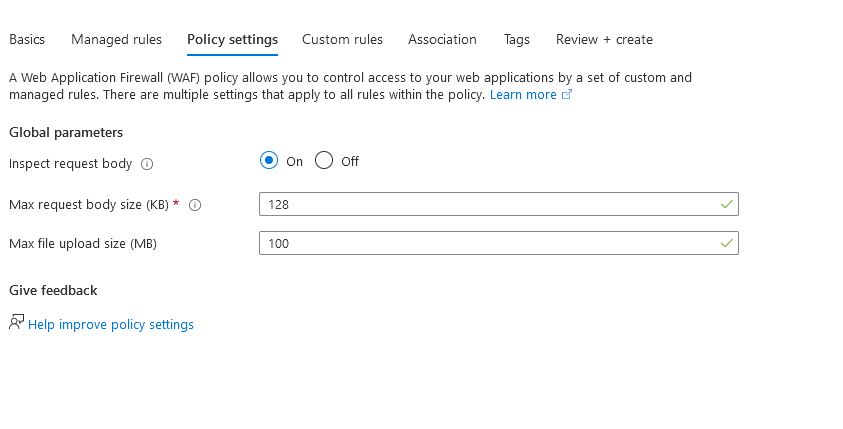Open the Learn more link
This screenshot has height=429, width=843.
(x=522, y=95)
